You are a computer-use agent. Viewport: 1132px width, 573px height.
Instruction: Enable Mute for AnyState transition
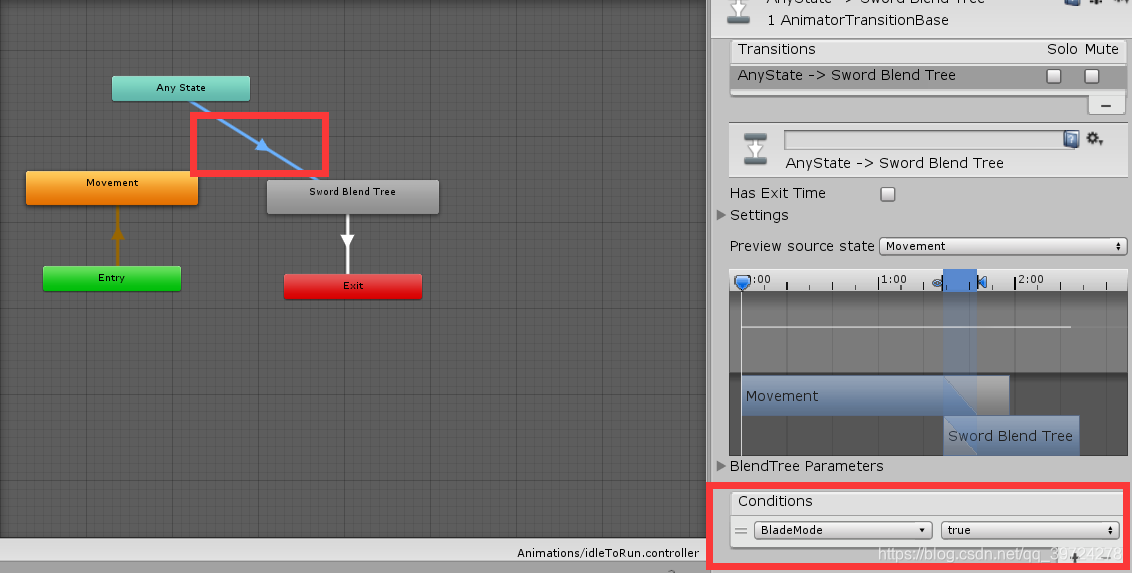point(1092,76)
